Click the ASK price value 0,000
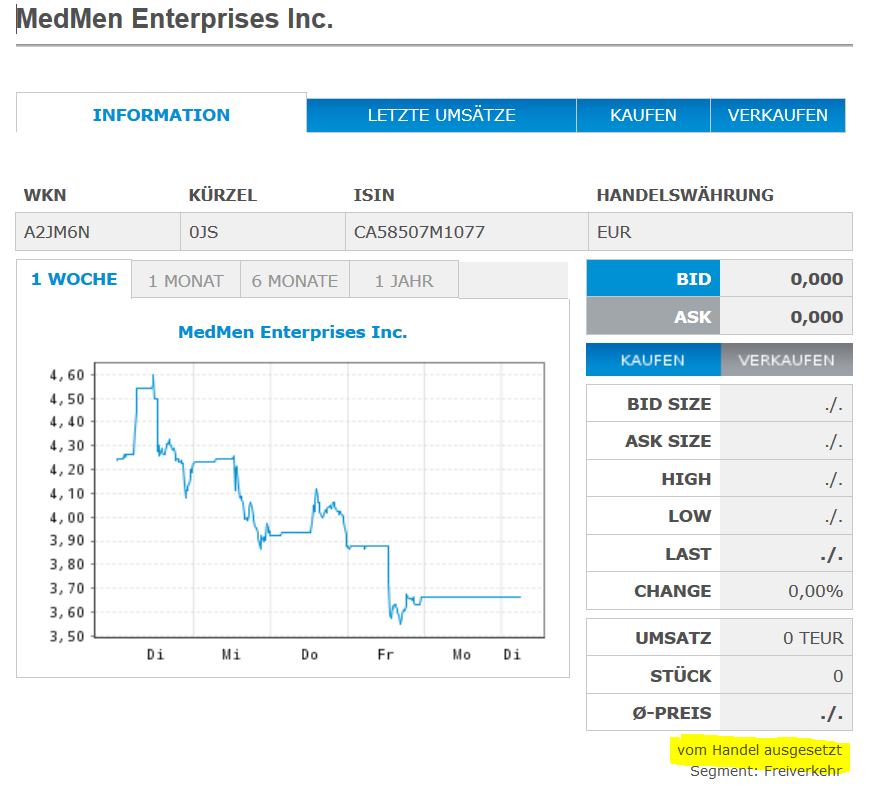The width and height of the screenshot is (885, 791). (x=816, y=317)
